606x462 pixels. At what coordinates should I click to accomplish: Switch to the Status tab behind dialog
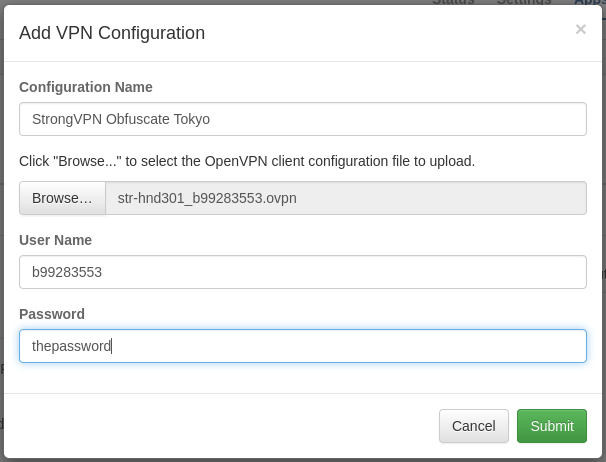click(453, 2)
